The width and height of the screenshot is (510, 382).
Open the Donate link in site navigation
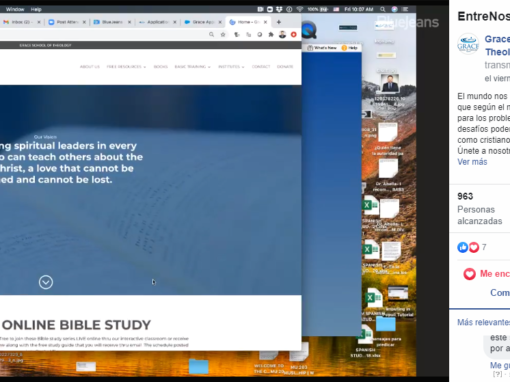pyautogui.click(x=285, y=67)
